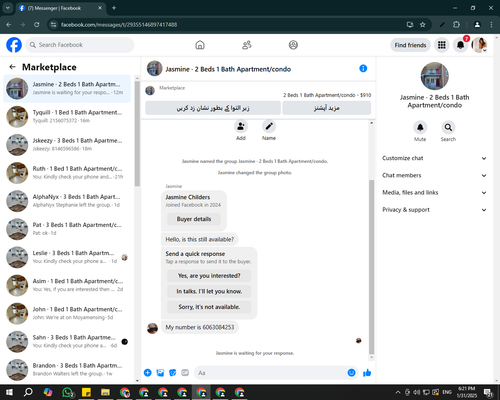The image size is (500, 400).
Task: Open Leslie - 3 Beds 1 Bath conversation
Action: coord(67,257)
